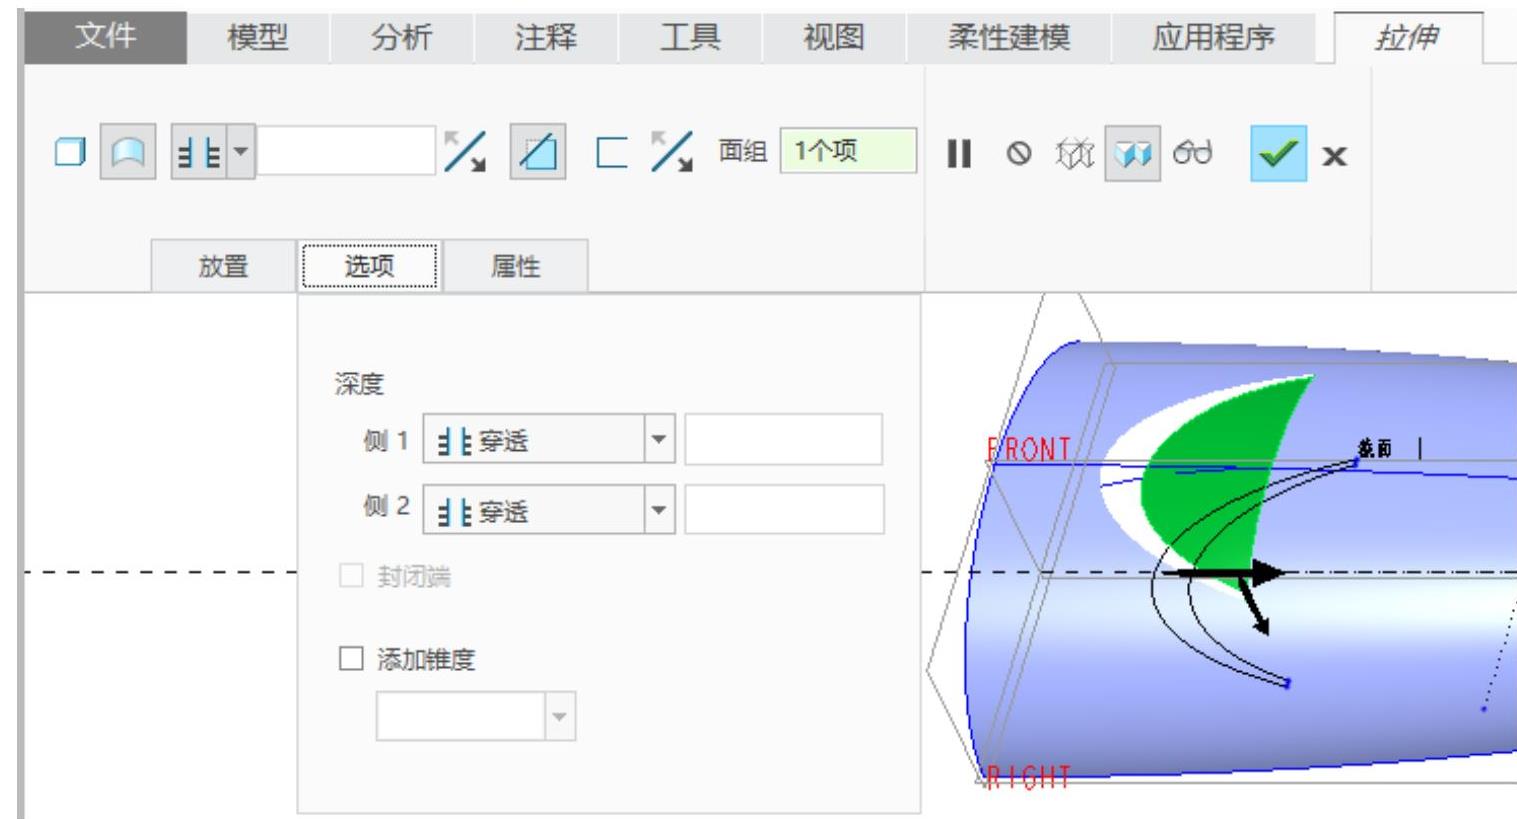Open the 文件 menu
Image resolution: width=1517 pixels, height=819 pixels.
click(105, 38)
